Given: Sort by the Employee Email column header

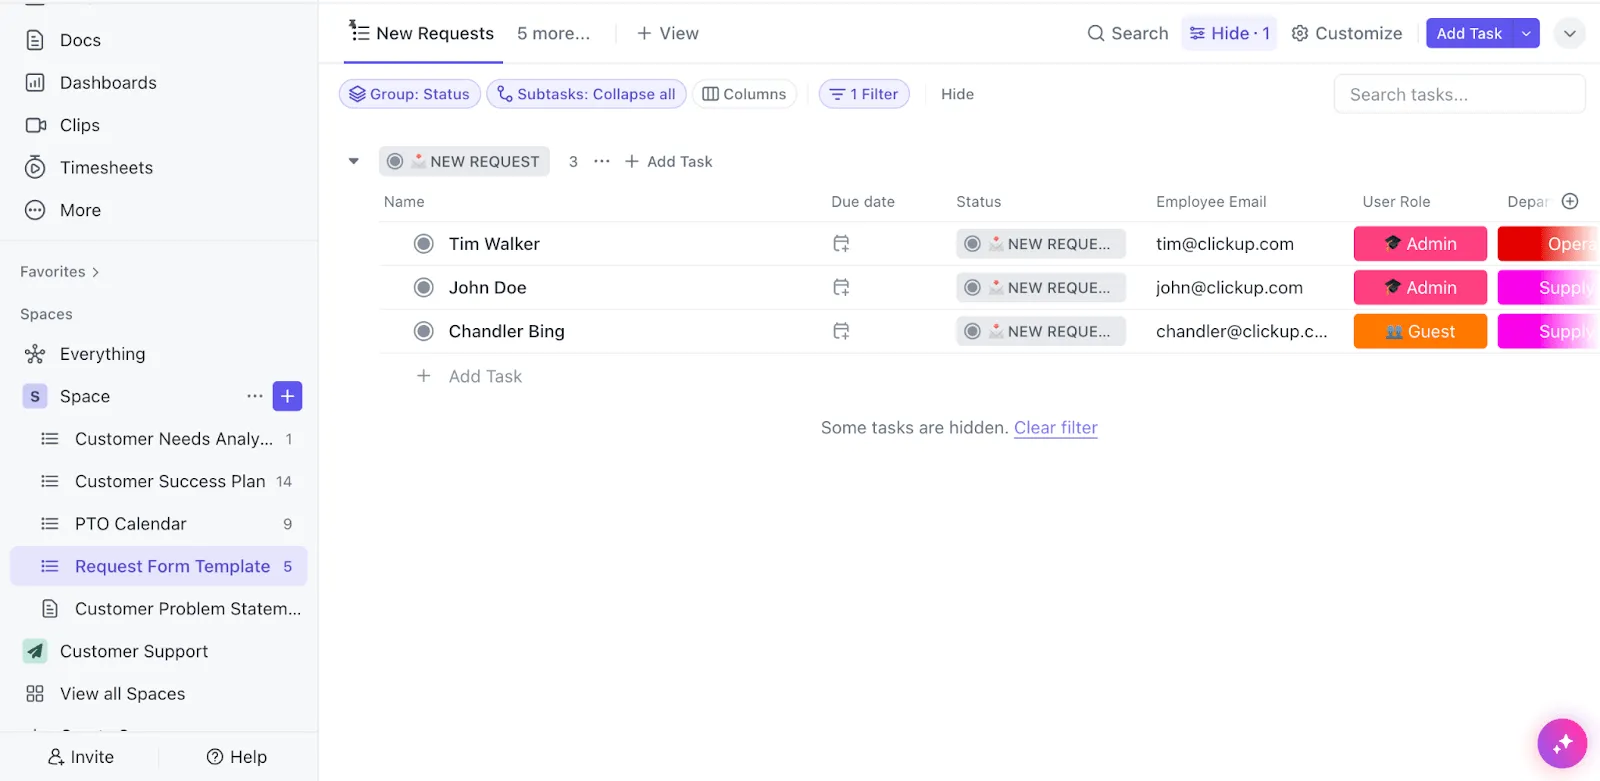Looking at the screenshot, I should (x=1211, y=201).
